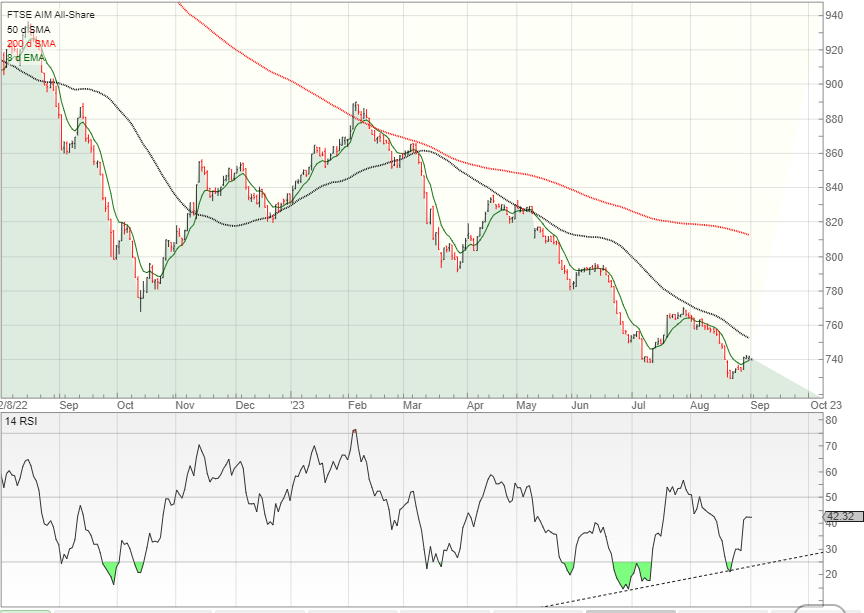Click the 780 price axis label
Viewport: 864px width, 613px height.
834,291
